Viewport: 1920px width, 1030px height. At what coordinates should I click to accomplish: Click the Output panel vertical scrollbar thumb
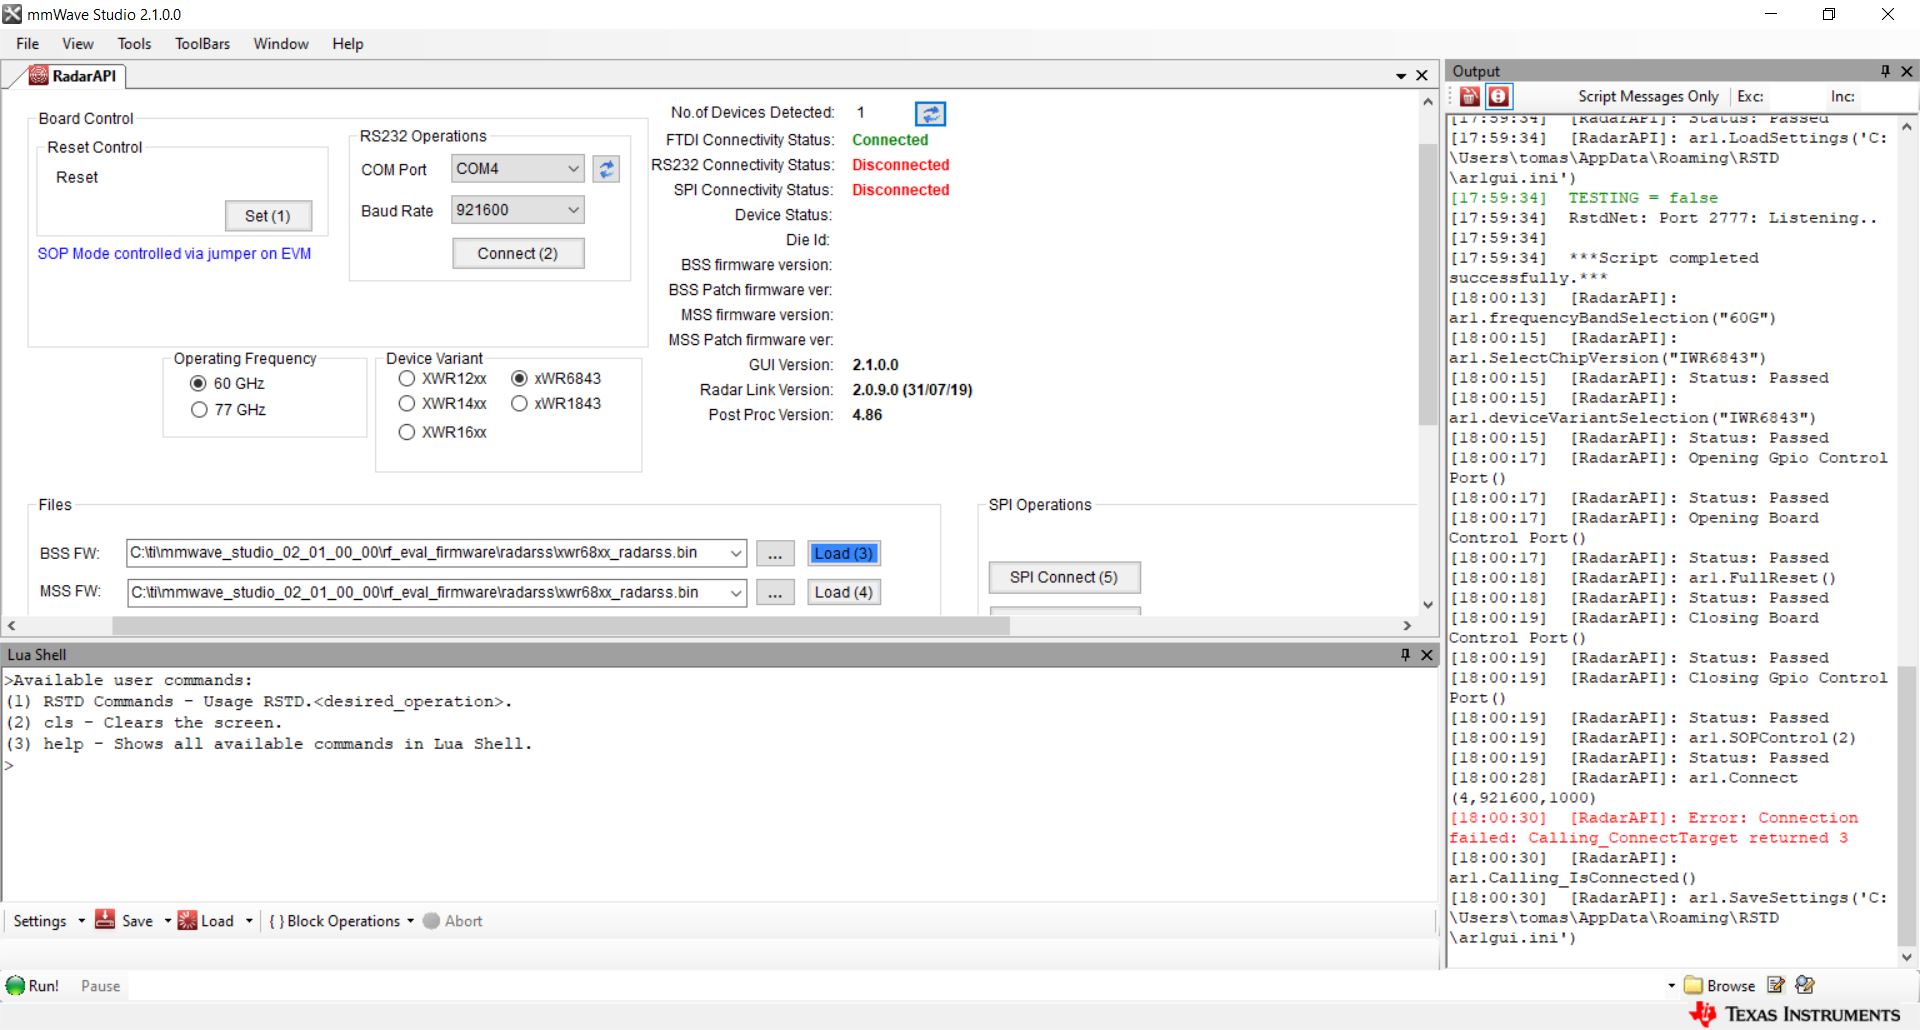(1906, 804)
